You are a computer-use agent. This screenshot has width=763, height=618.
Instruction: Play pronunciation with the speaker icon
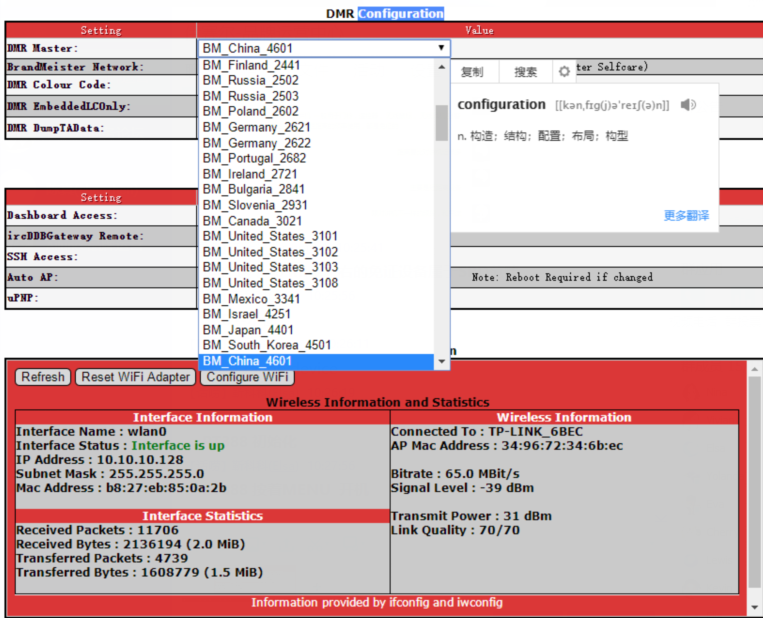(x=688, y=105)
